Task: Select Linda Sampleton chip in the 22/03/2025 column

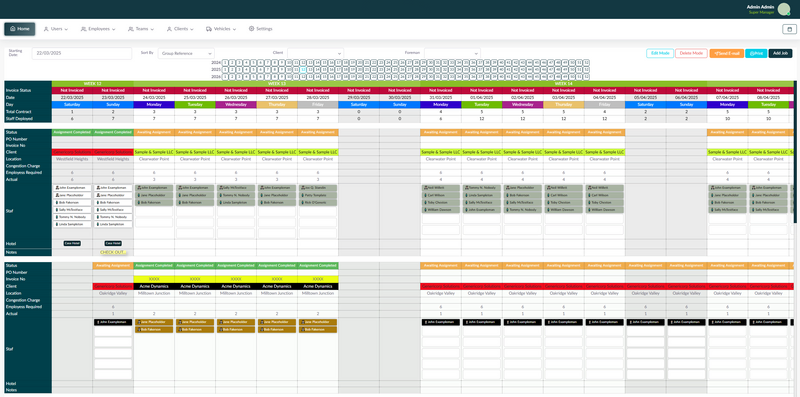Action: (x=72, y=225)
